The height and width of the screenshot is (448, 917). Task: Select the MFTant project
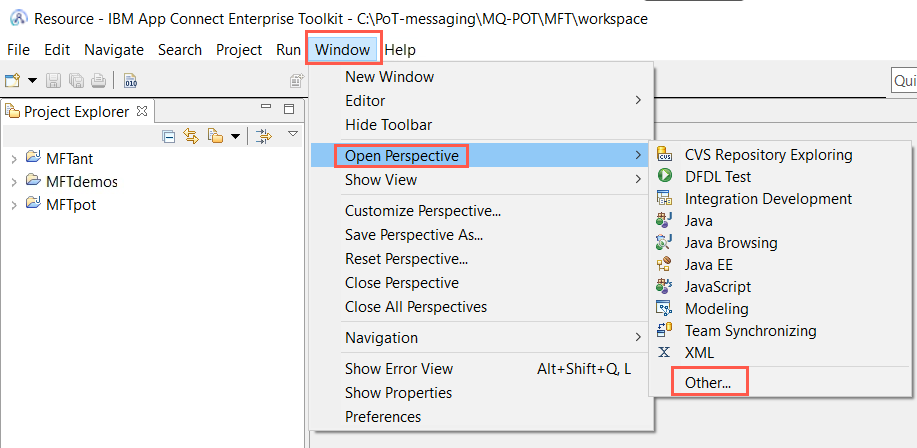[69, 158]
